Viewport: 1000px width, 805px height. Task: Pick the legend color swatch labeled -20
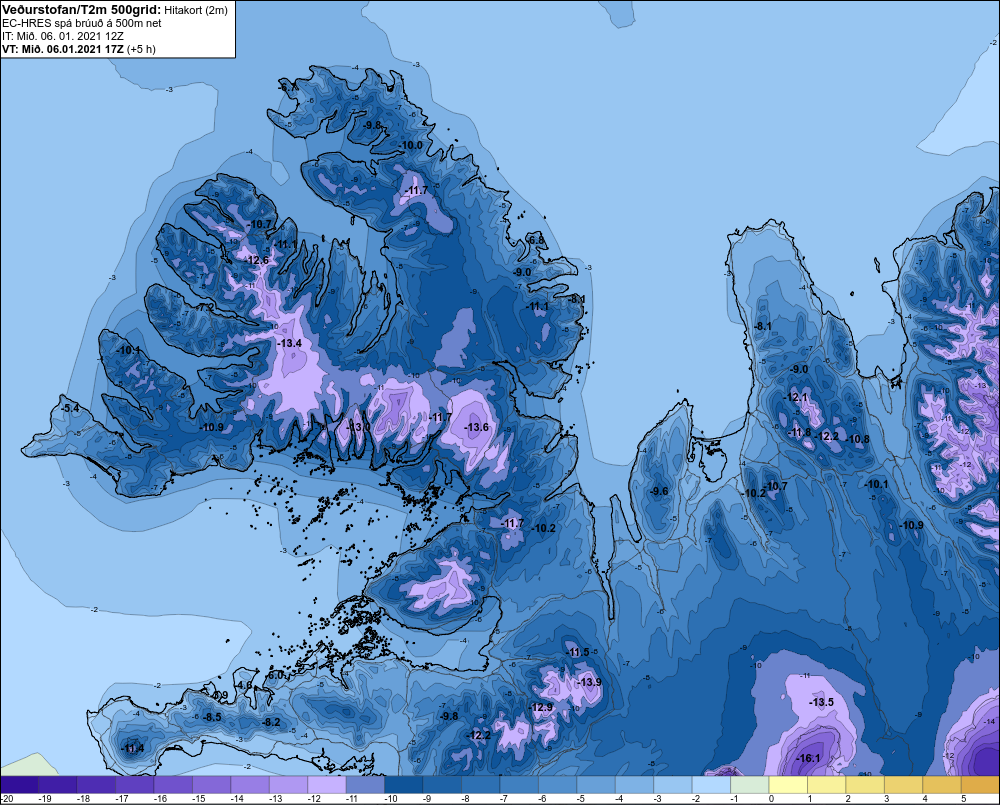pyautogui.click(x=19, y=784)
